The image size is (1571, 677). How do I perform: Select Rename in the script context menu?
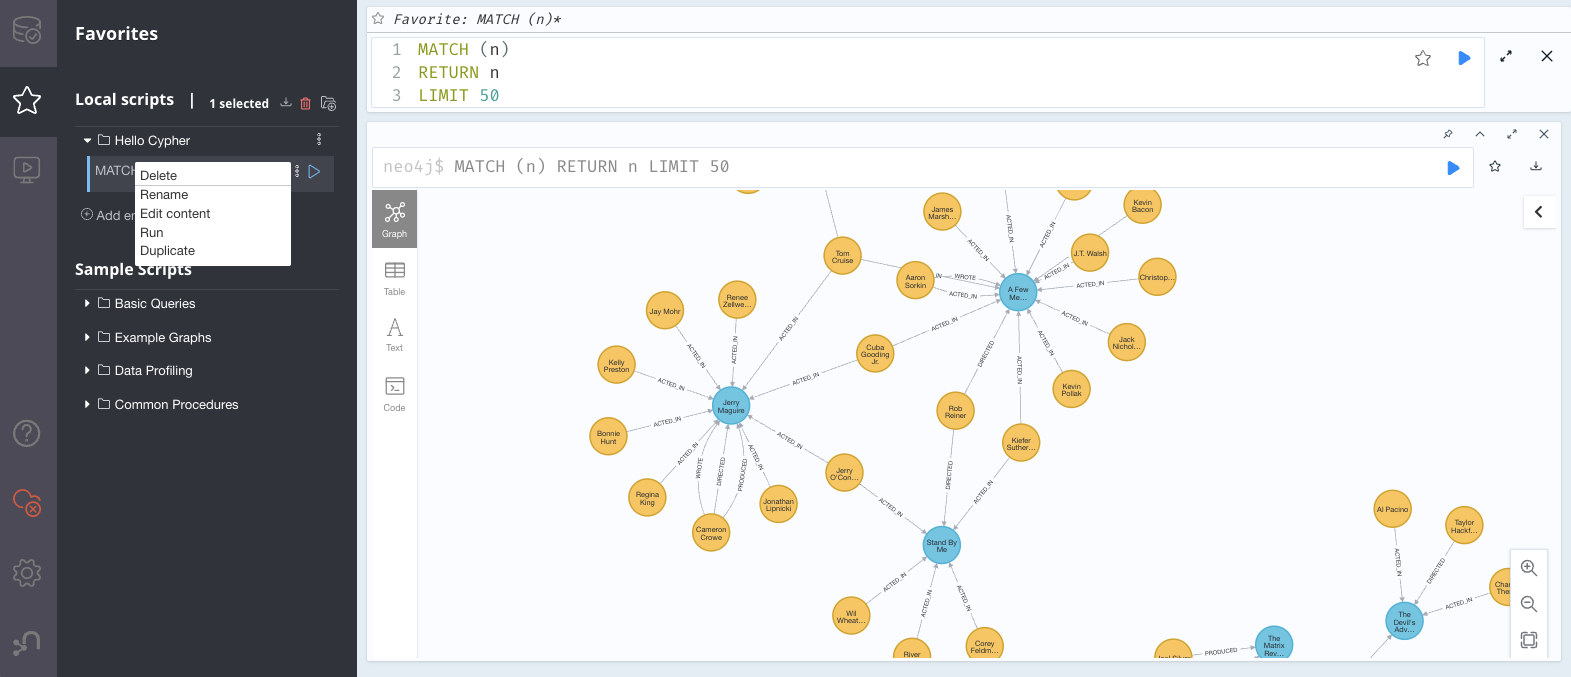click(164, 195)
